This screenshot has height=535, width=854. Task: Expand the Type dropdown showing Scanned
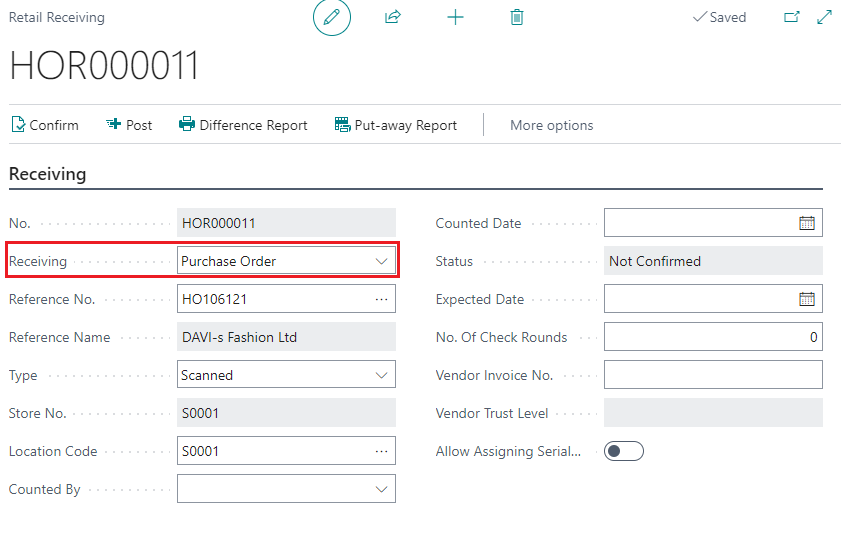[x=381, y=375]
